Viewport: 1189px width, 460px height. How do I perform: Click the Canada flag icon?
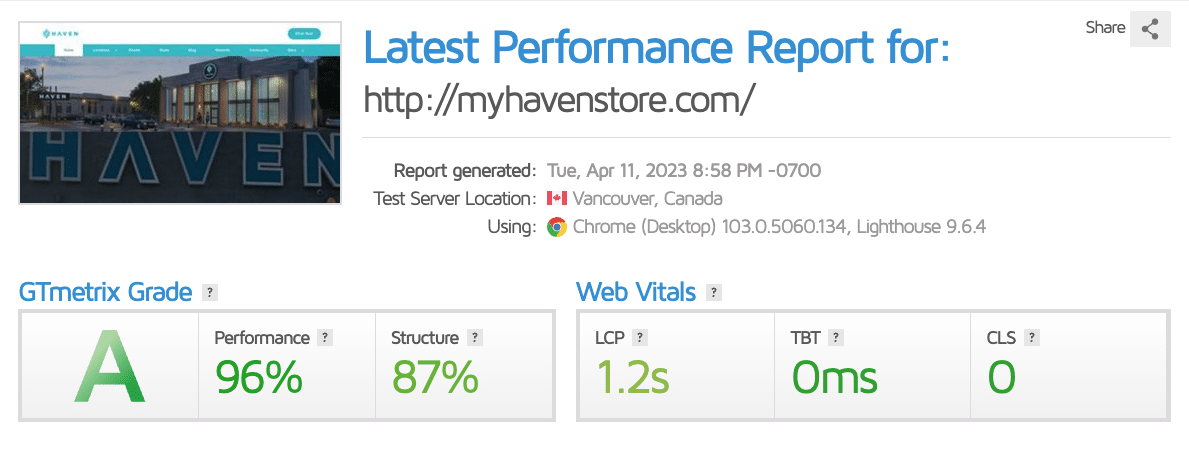click(x=557, y=199)
